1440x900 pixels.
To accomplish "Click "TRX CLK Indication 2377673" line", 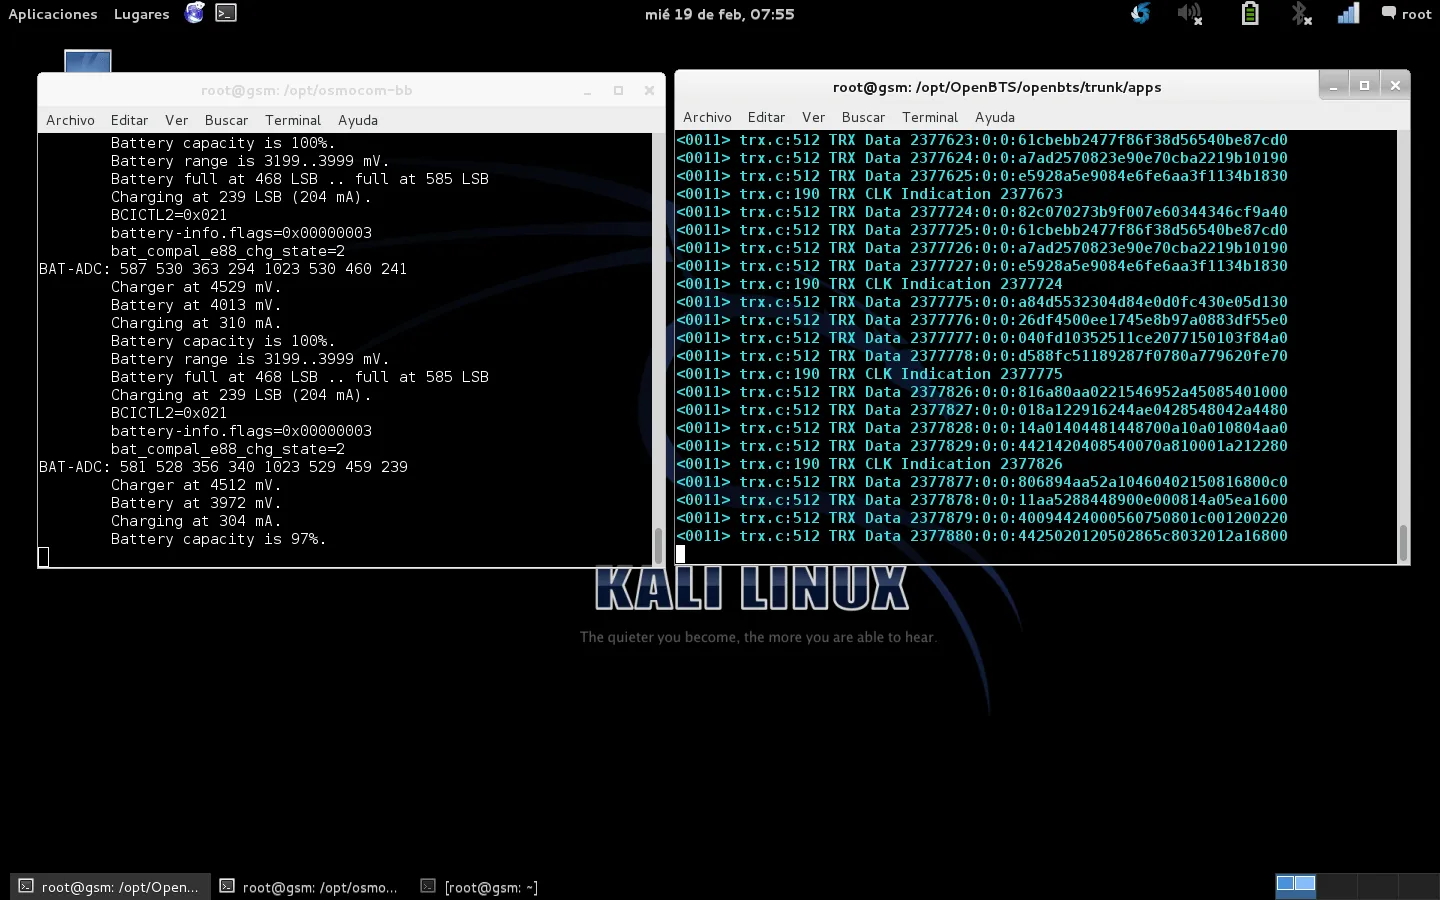I will coord(869,194).
